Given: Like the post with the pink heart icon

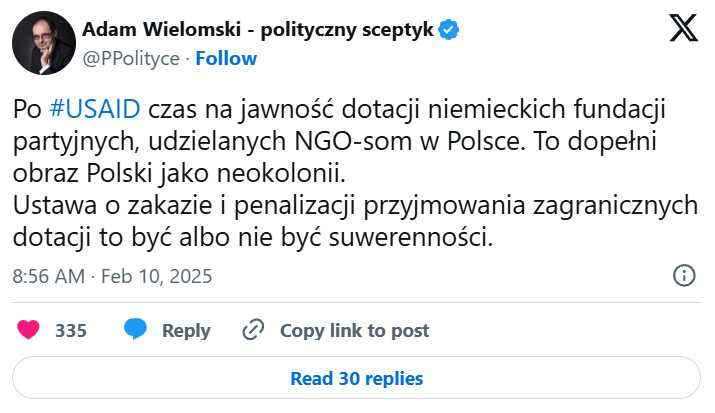Looking at the screenshot, I should [x=28, y=330].
